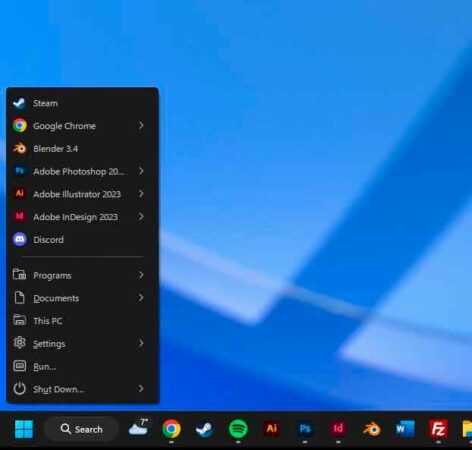Select Adobe Illustrator 2023 entry
The width and height of the screenshot is (472, 450).
pyautogui.click(x=82, y=194)
